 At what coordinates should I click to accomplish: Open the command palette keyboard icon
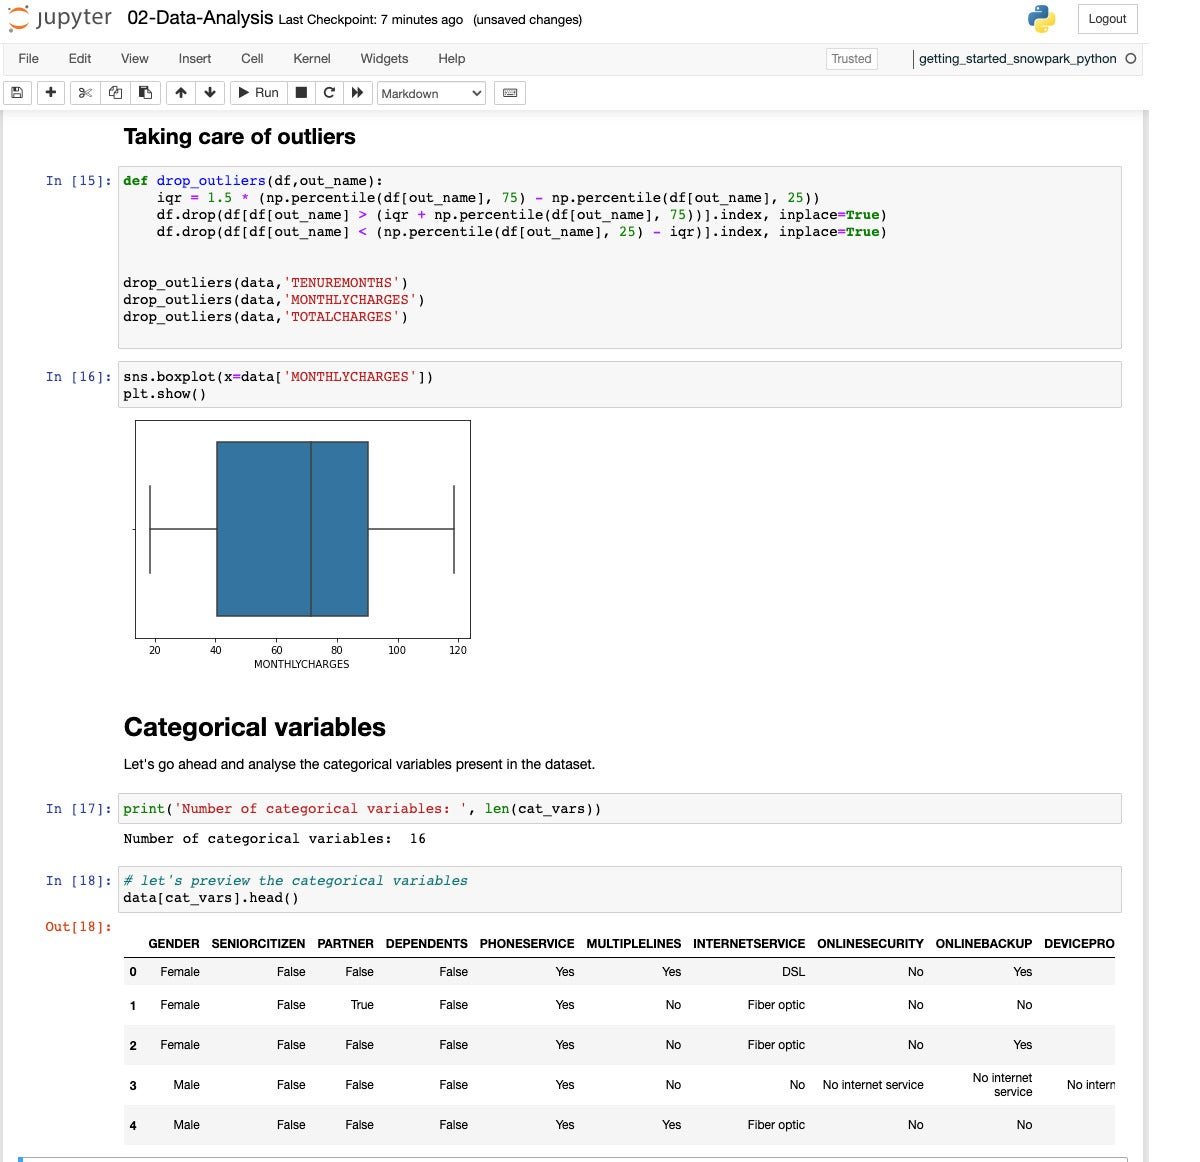coord(510,93)
